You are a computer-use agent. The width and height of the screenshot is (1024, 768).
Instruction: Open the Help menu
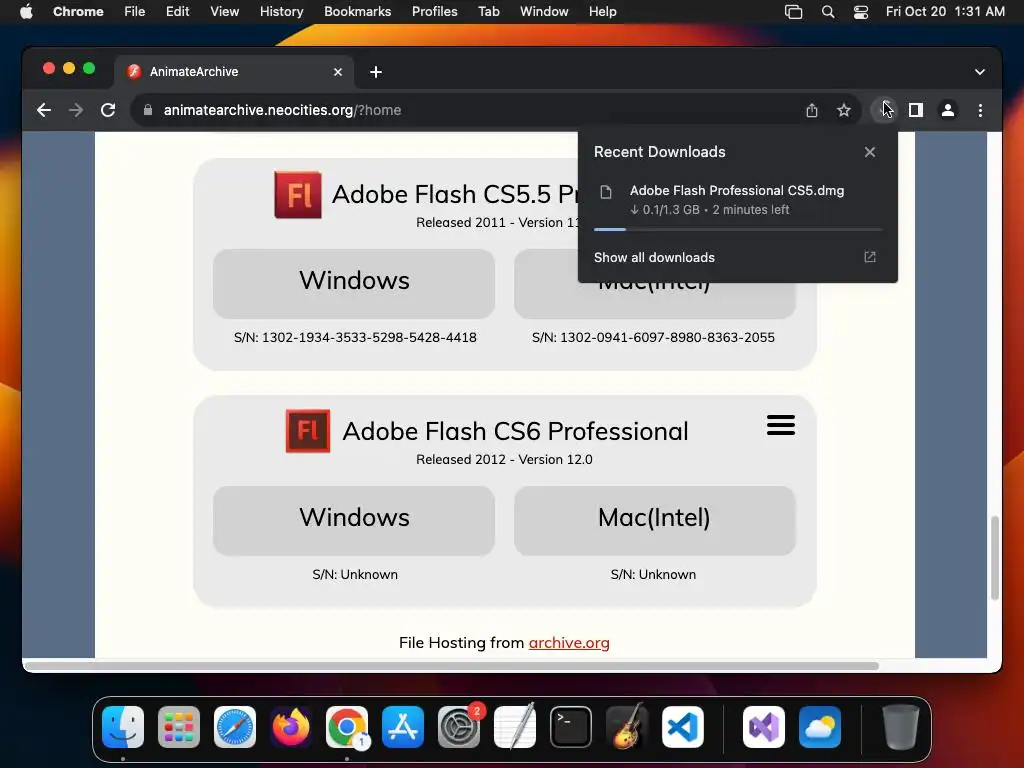[x=602, y=12]
